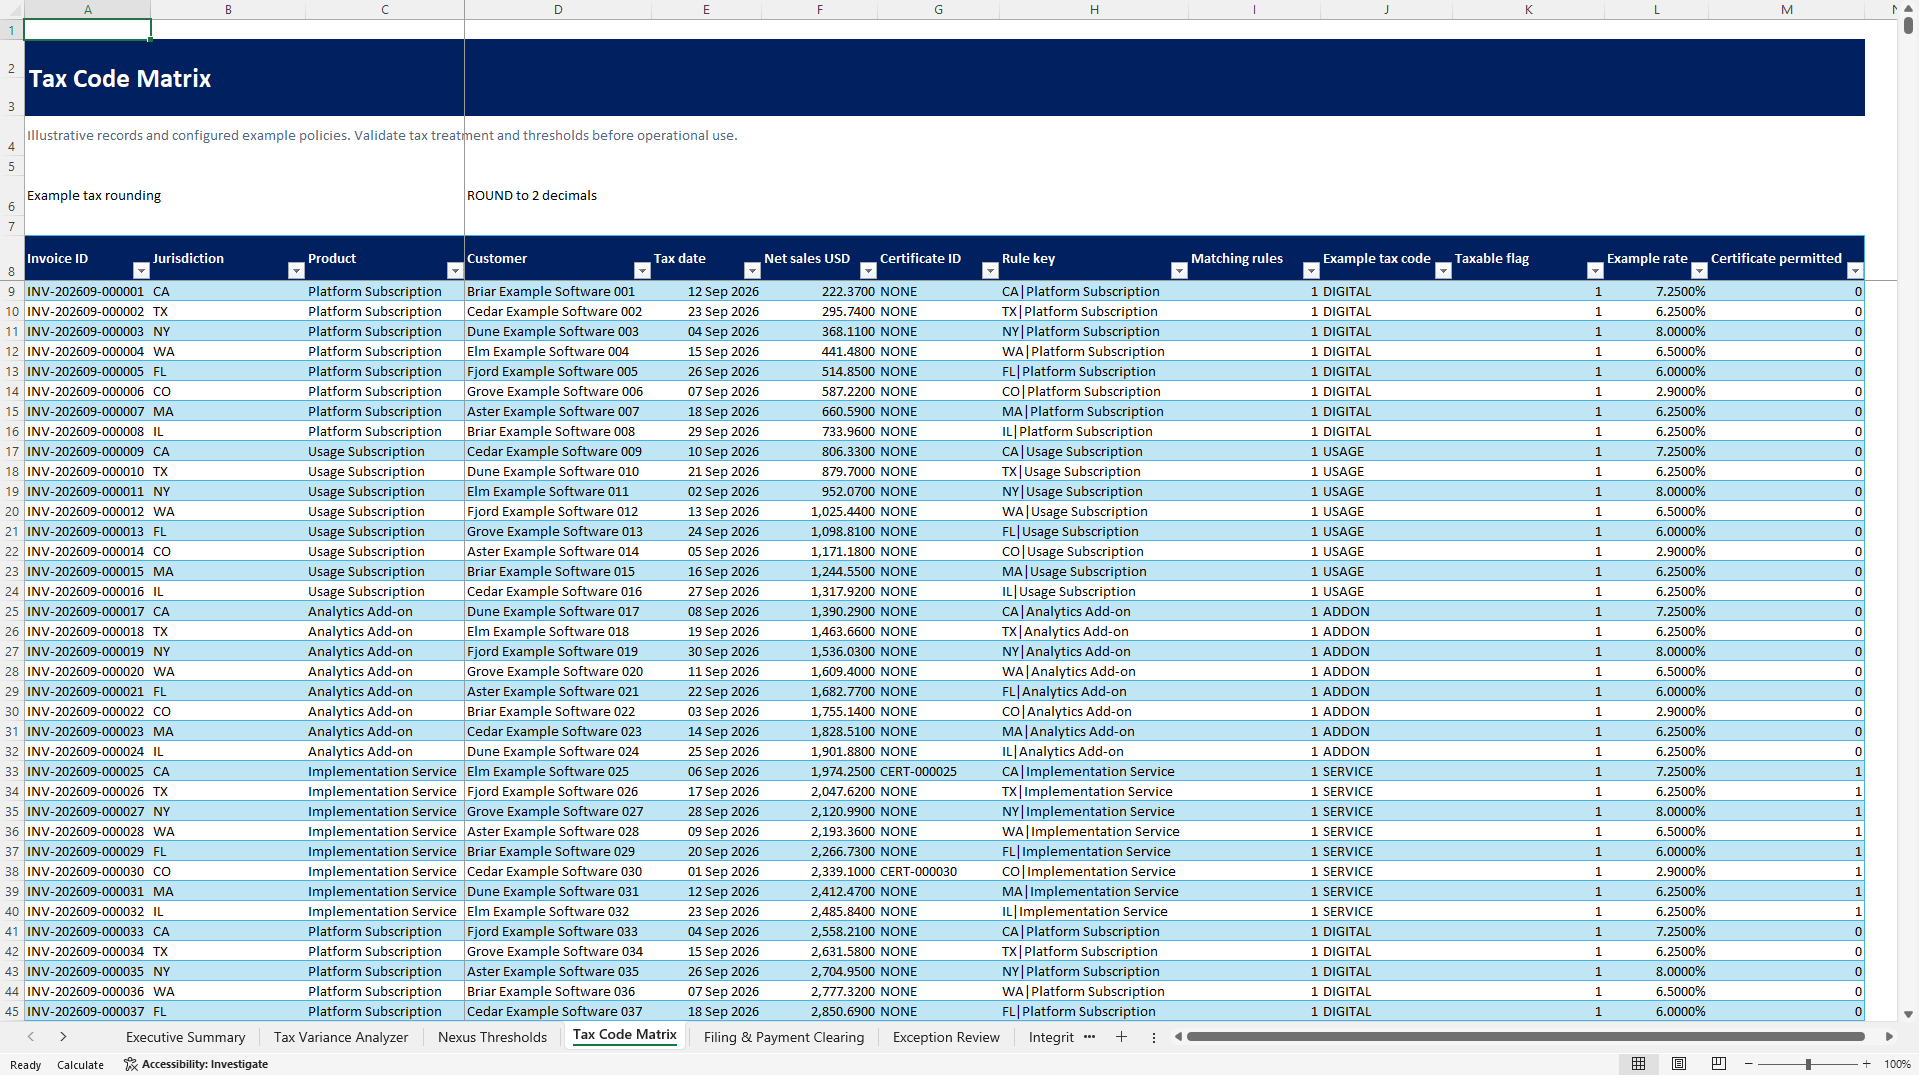This screenshot has width=1919, height=1075.
Task: Click the zoom out minus button
Action: pyautogui.click(x=1749, y=1064)
